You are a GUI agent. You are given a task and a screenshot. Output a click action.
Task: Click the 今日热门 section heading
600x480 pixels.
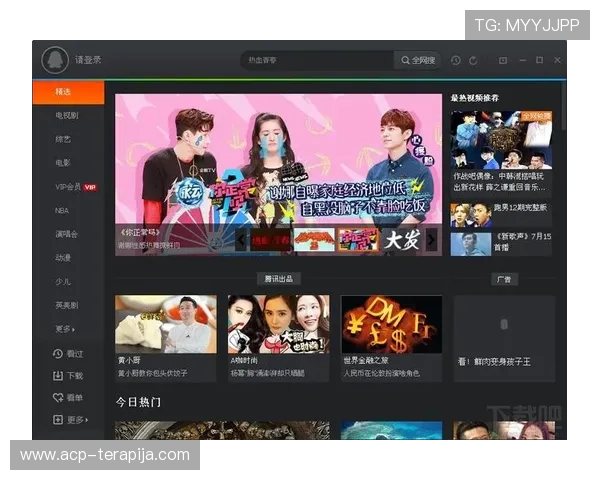[x=139, y=402]
